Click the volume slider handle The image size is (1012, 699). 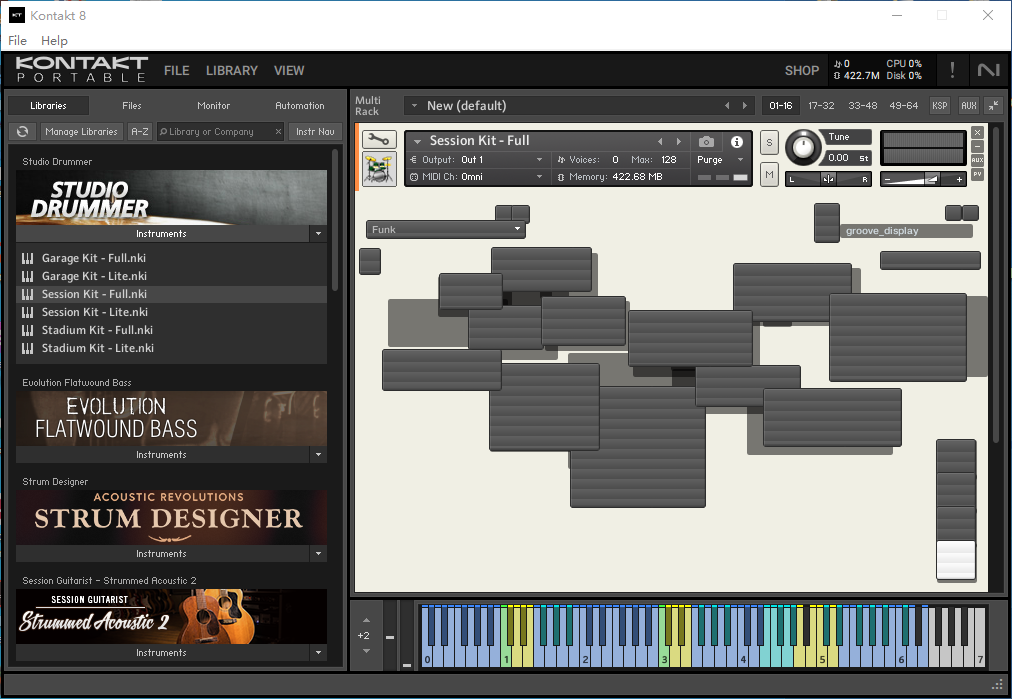click(931, 179)
